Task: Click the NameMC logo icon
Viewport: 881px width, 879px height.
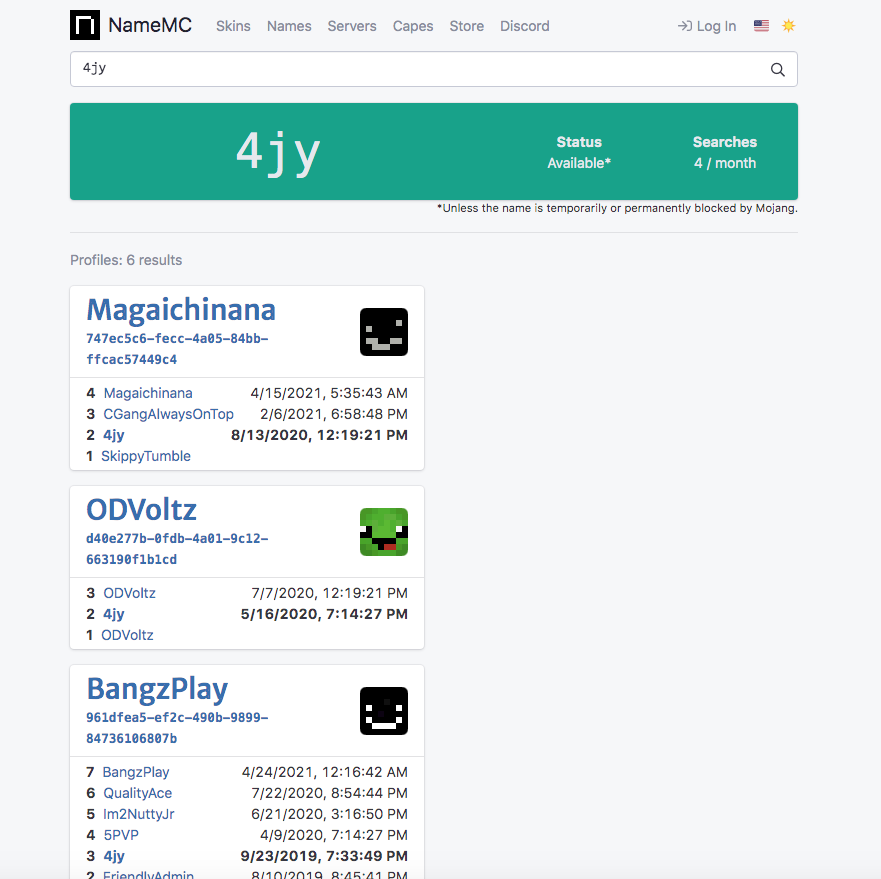Action: 85,25
